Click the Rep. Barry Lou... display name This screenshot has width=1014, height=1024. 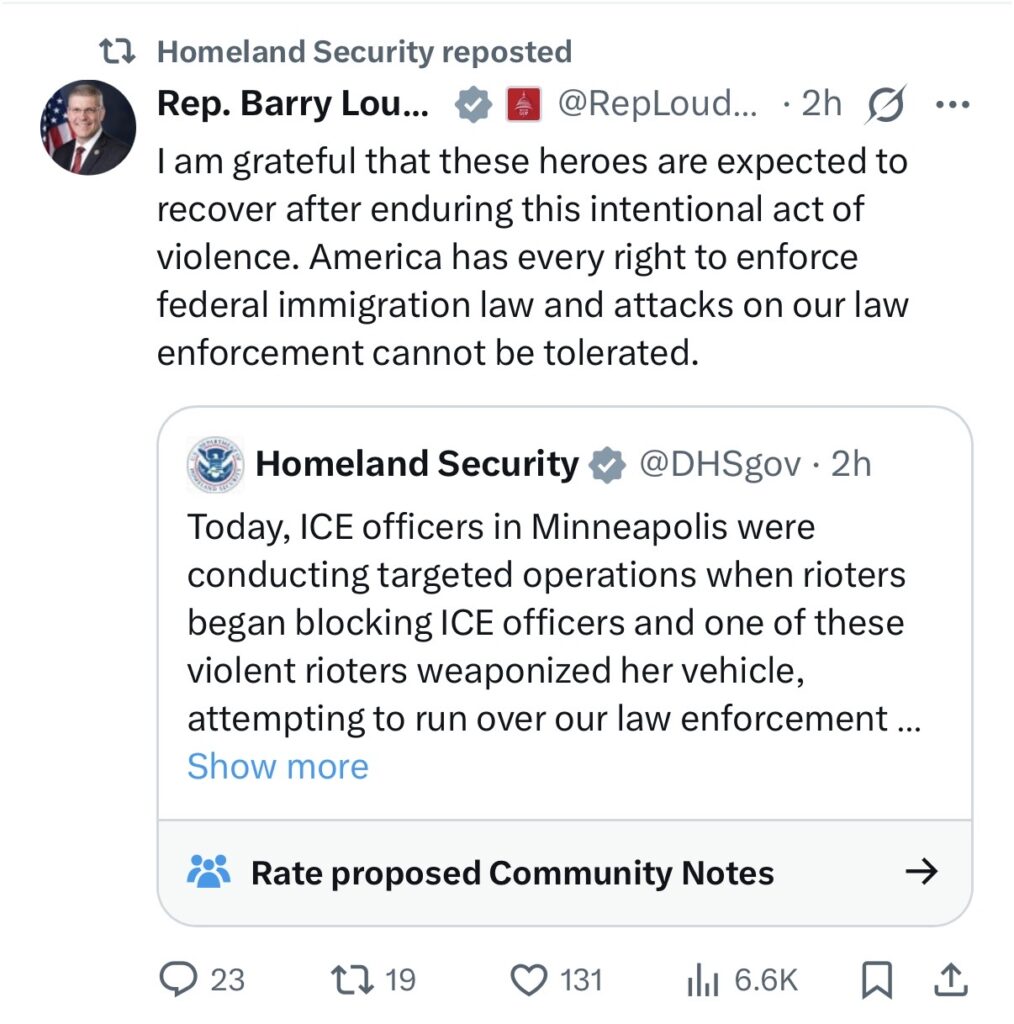tap(293, 104)
